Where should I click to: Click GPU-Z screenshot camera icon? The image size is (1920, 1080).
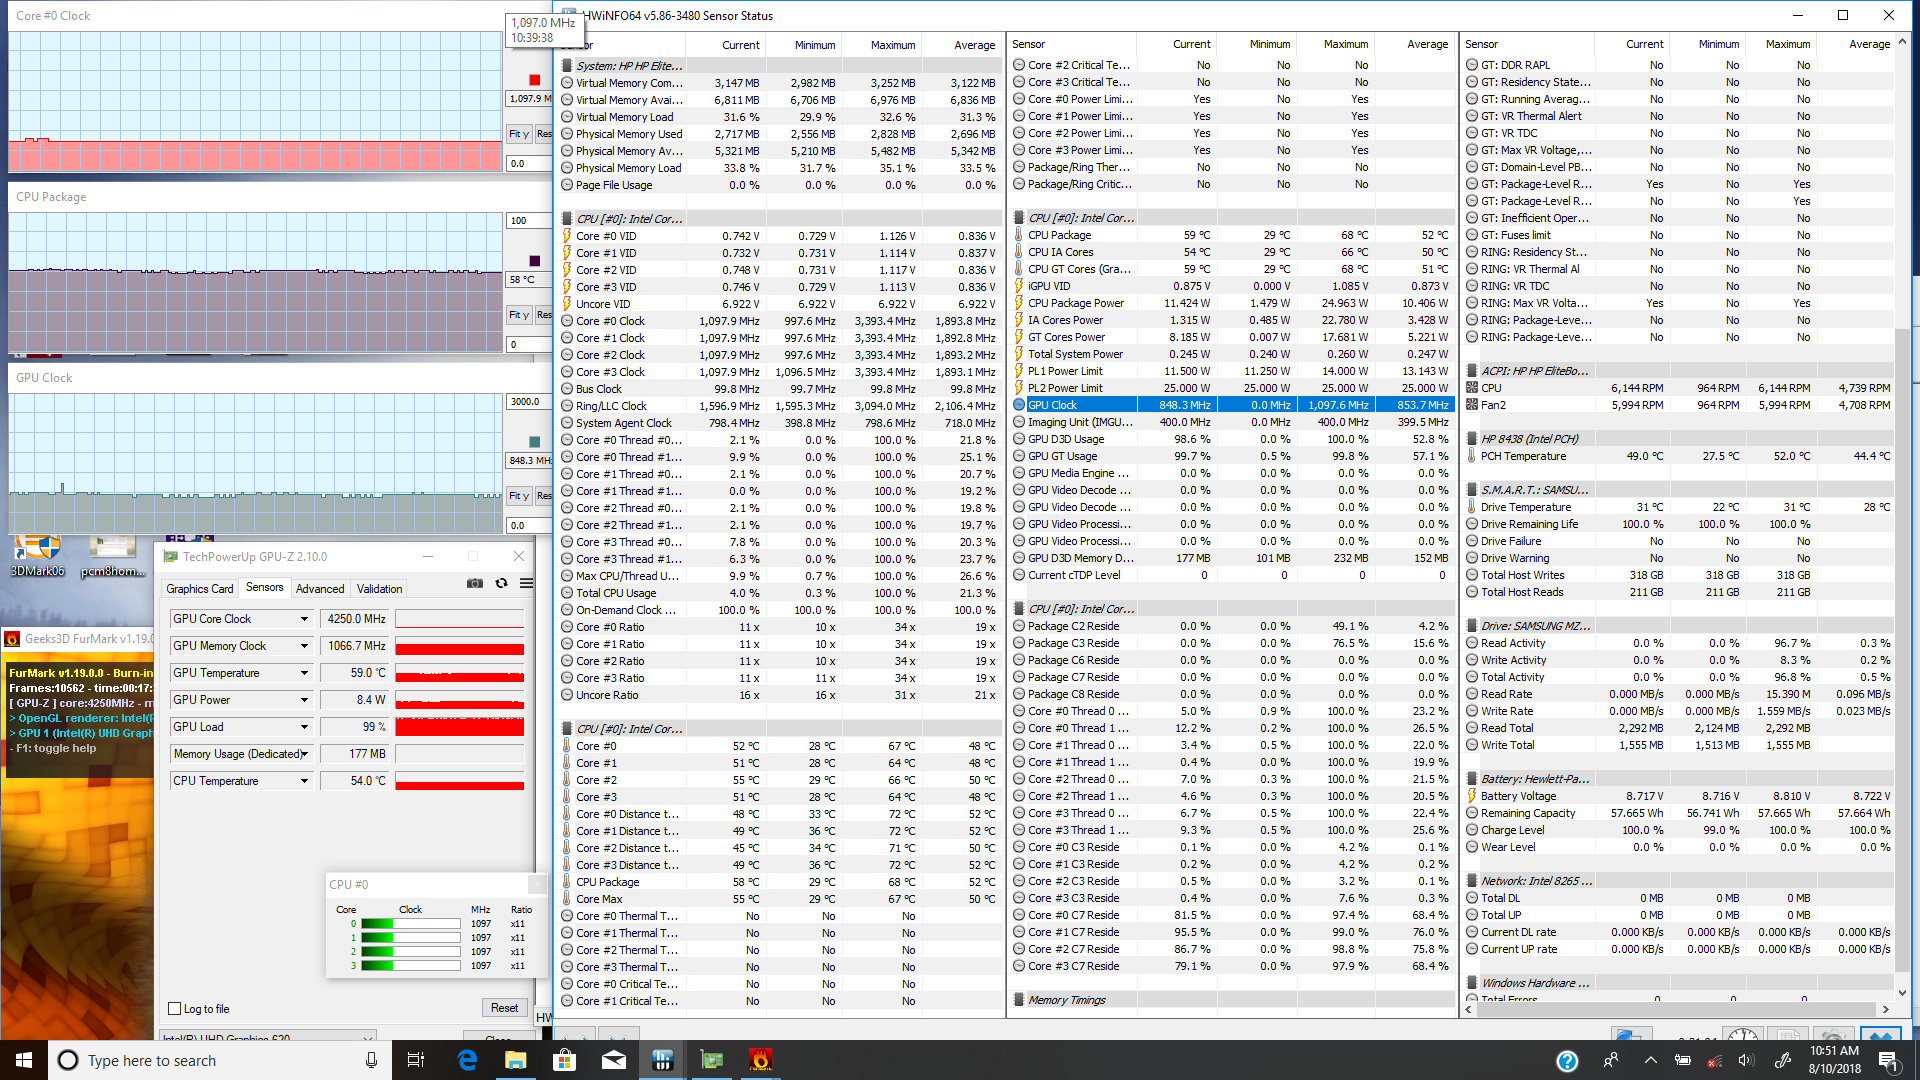pyautogui.click(x=475, y=584)
